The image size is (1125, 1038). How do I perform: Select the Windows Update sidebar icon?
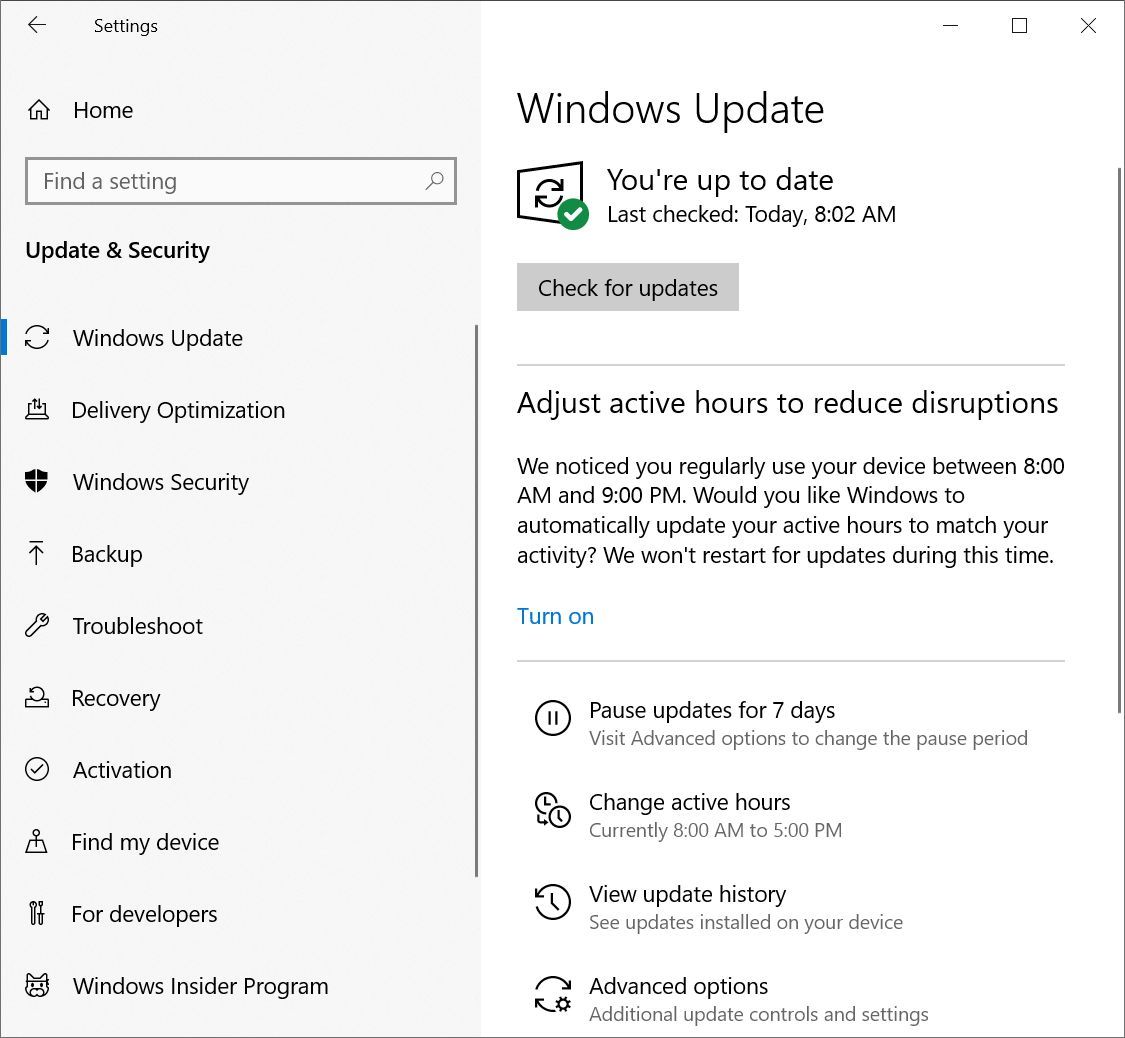point(37,338)
